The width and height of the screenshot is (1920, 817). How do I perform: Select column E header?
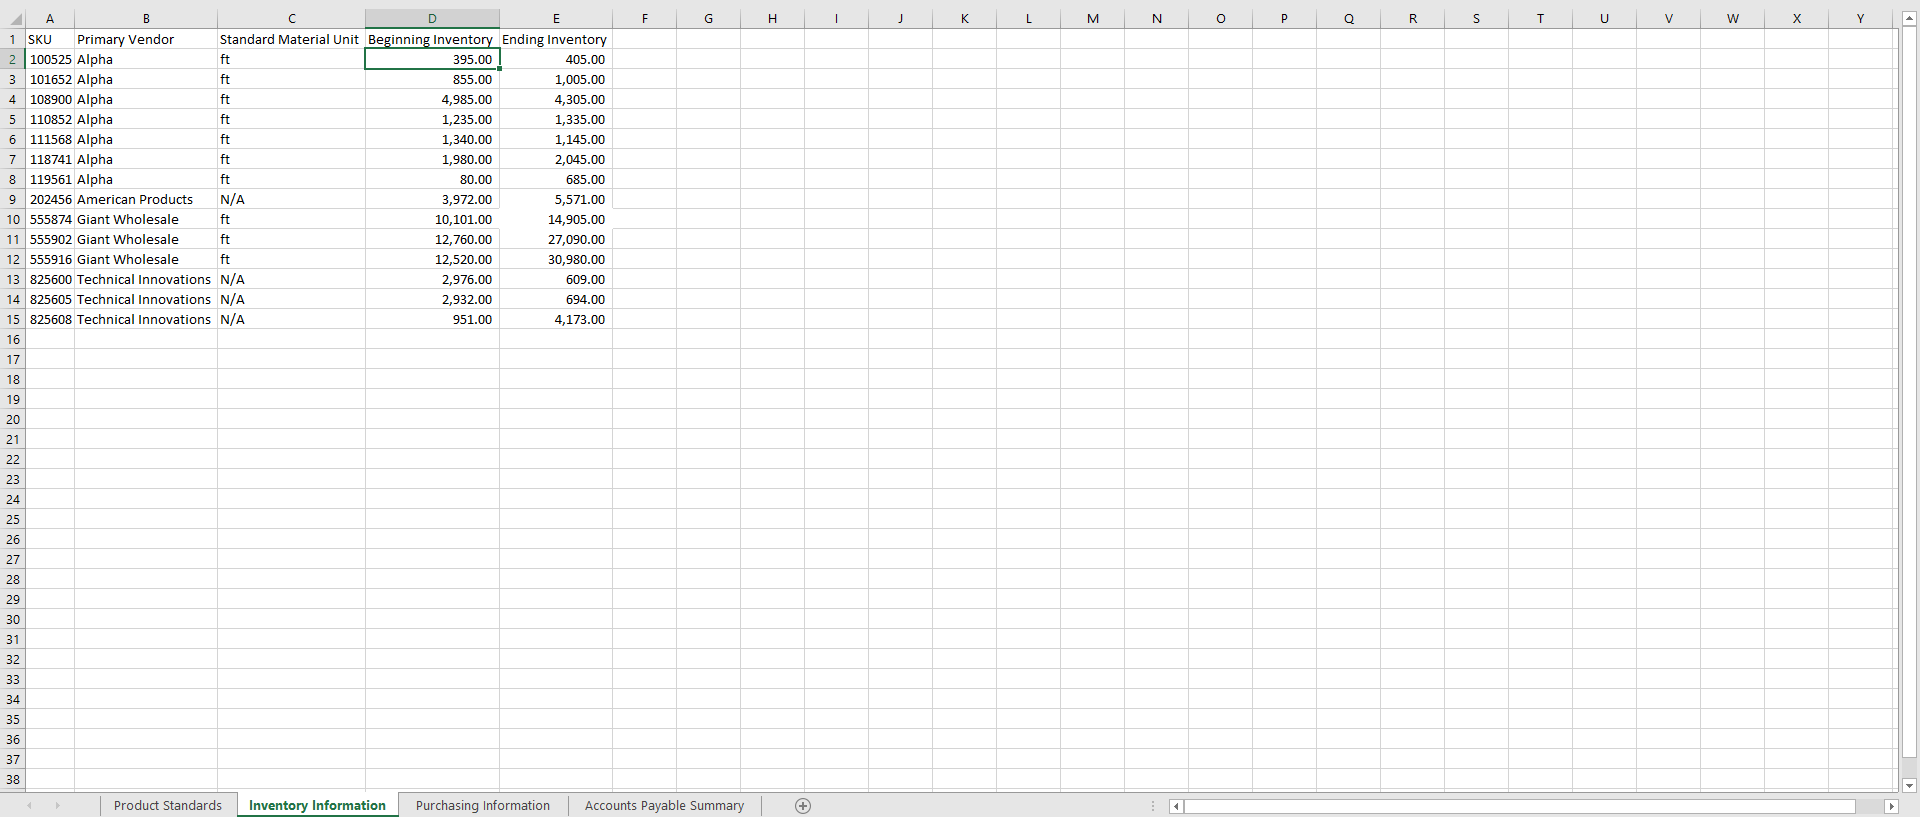click(556, 19)
